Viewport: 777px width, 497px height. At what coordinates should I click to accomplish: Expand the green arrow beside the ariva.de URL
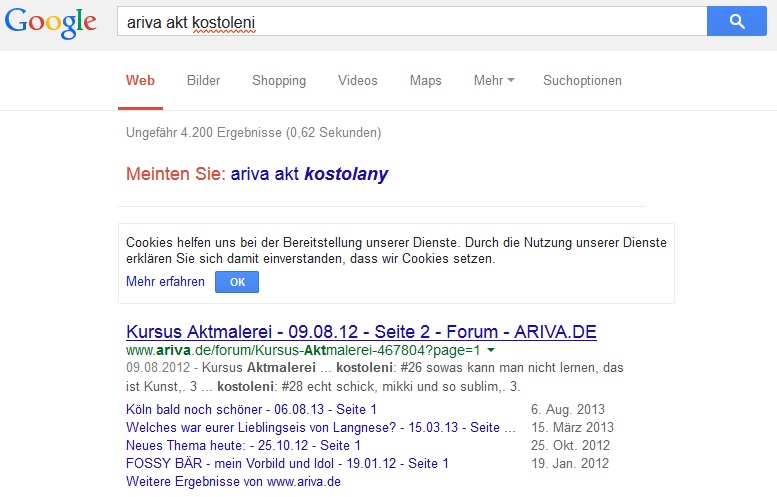[491, 350]
